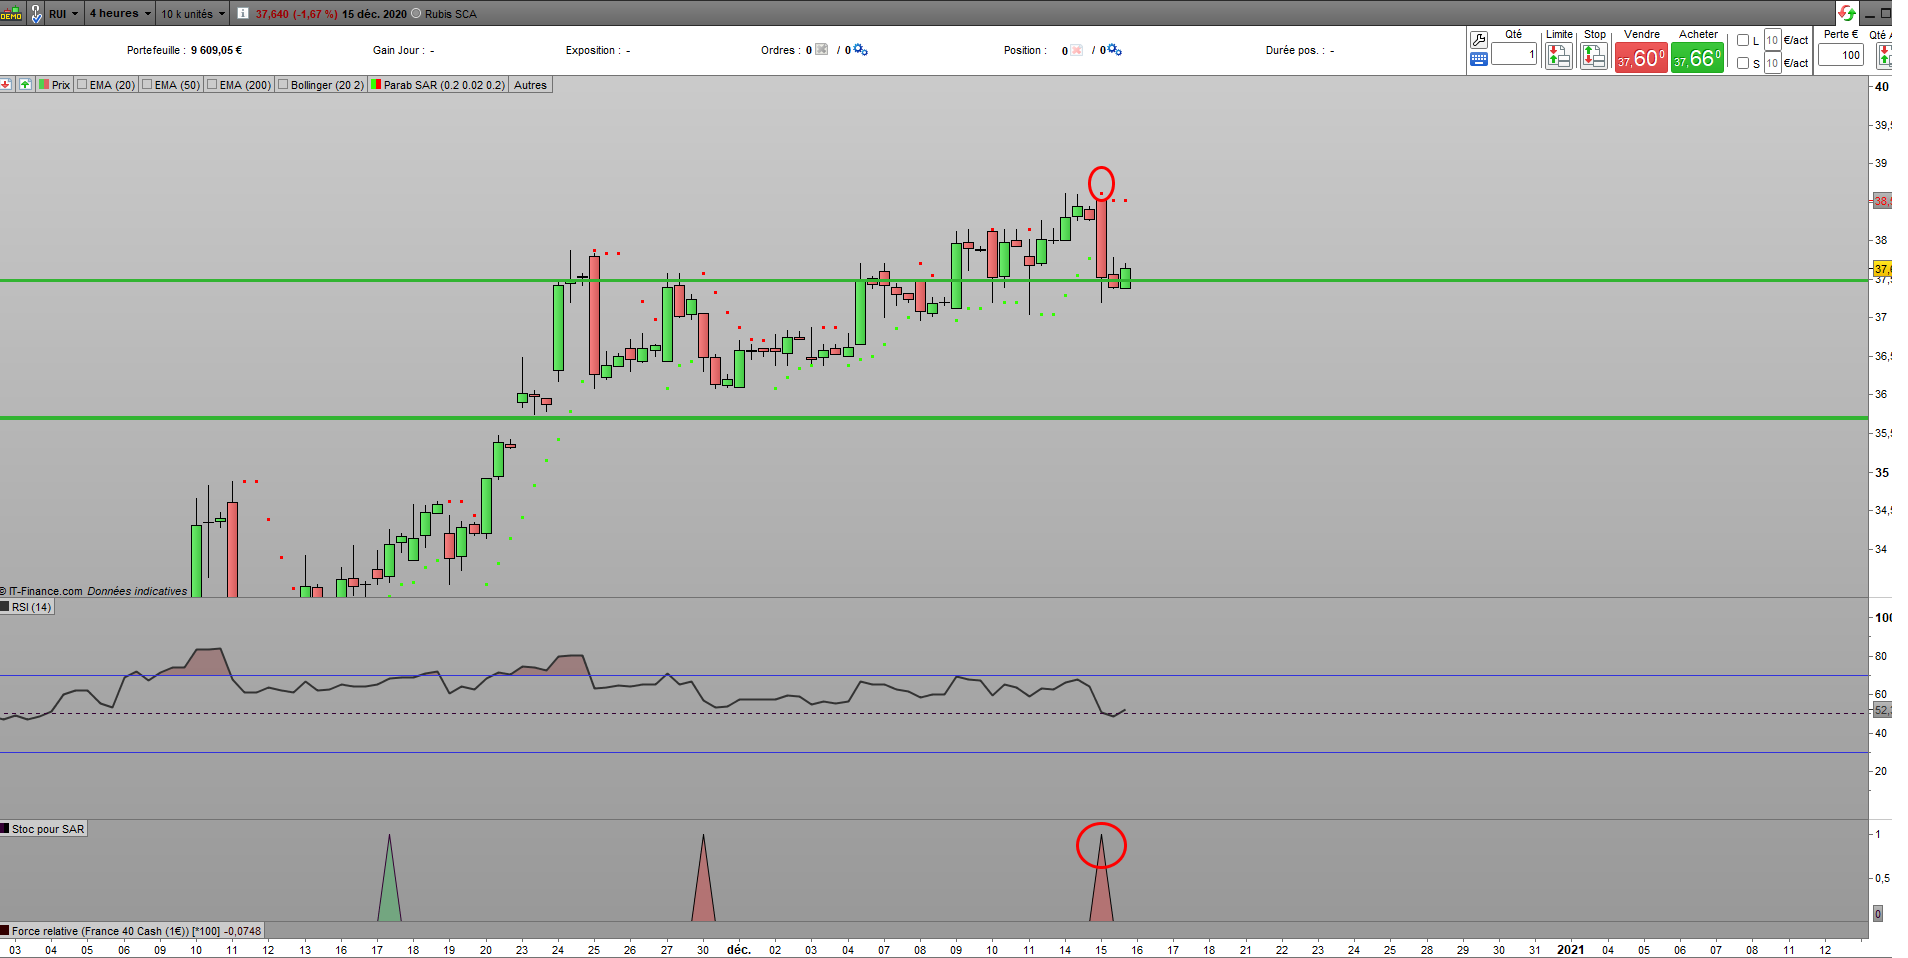Click the DEMO trading mode icon
The image size is (1908, 958).
tap(11, 13)
